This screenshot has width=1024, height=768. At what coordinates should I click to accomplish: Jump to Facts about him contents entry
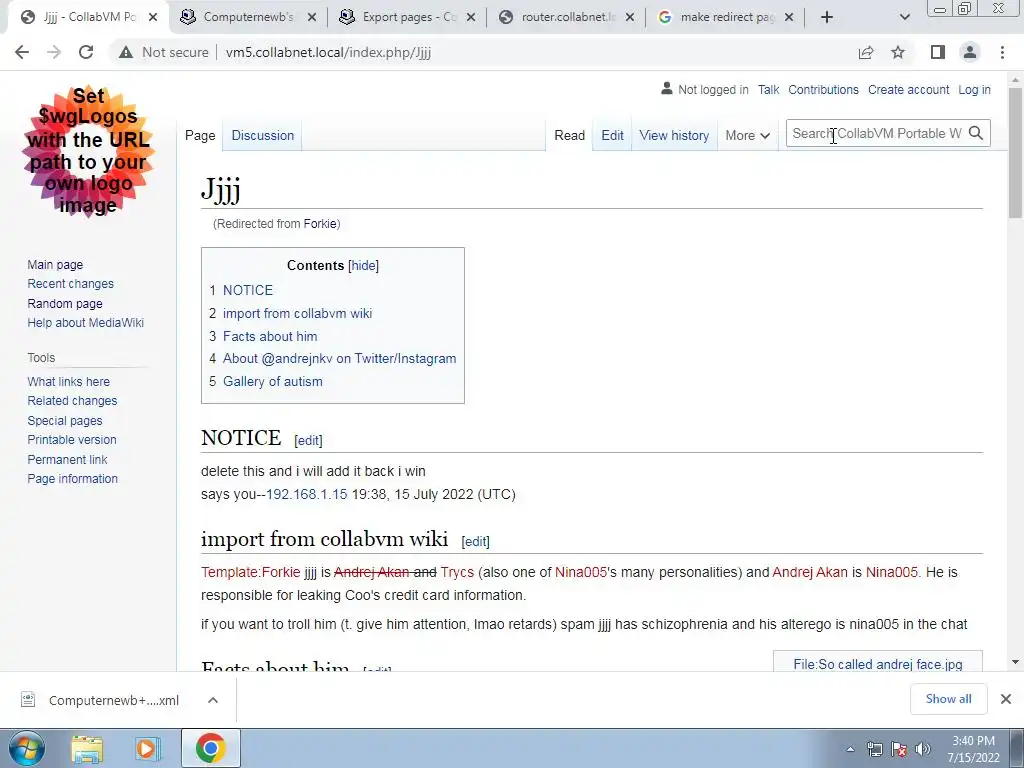tap(270, 336)
